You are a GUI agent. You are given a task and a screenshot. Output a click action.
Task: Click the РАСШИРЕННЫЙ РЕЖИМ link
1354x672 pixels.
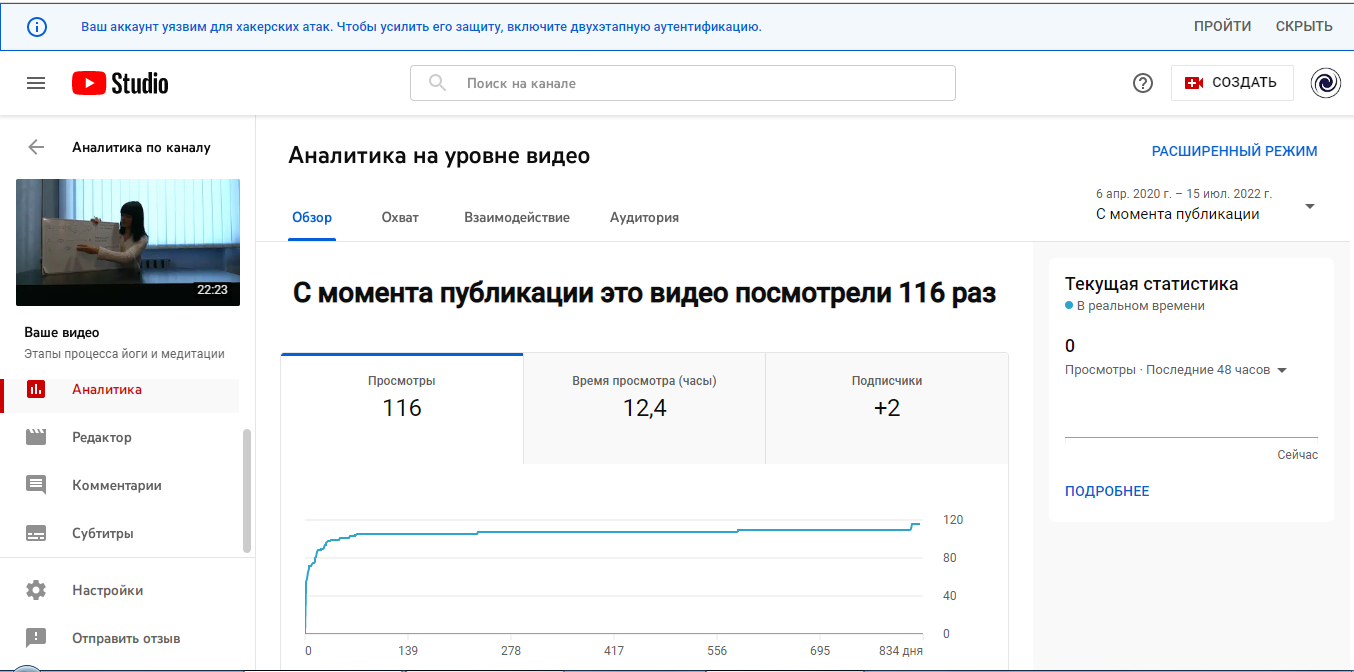tap(1234, 152)
